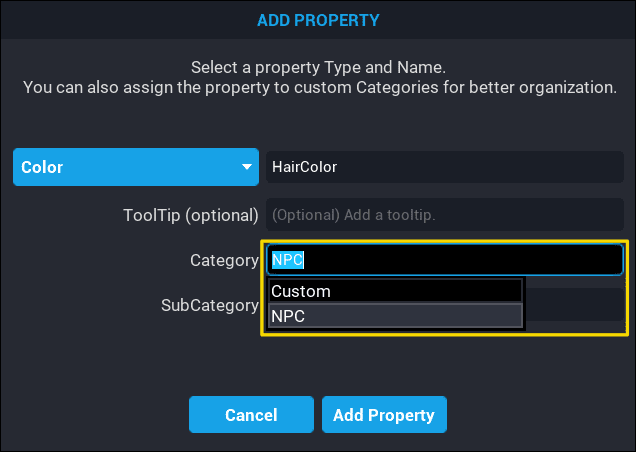Screen dimensions: 636x452
Task: Click the word Color in the type selector
Action: point(42,167)
